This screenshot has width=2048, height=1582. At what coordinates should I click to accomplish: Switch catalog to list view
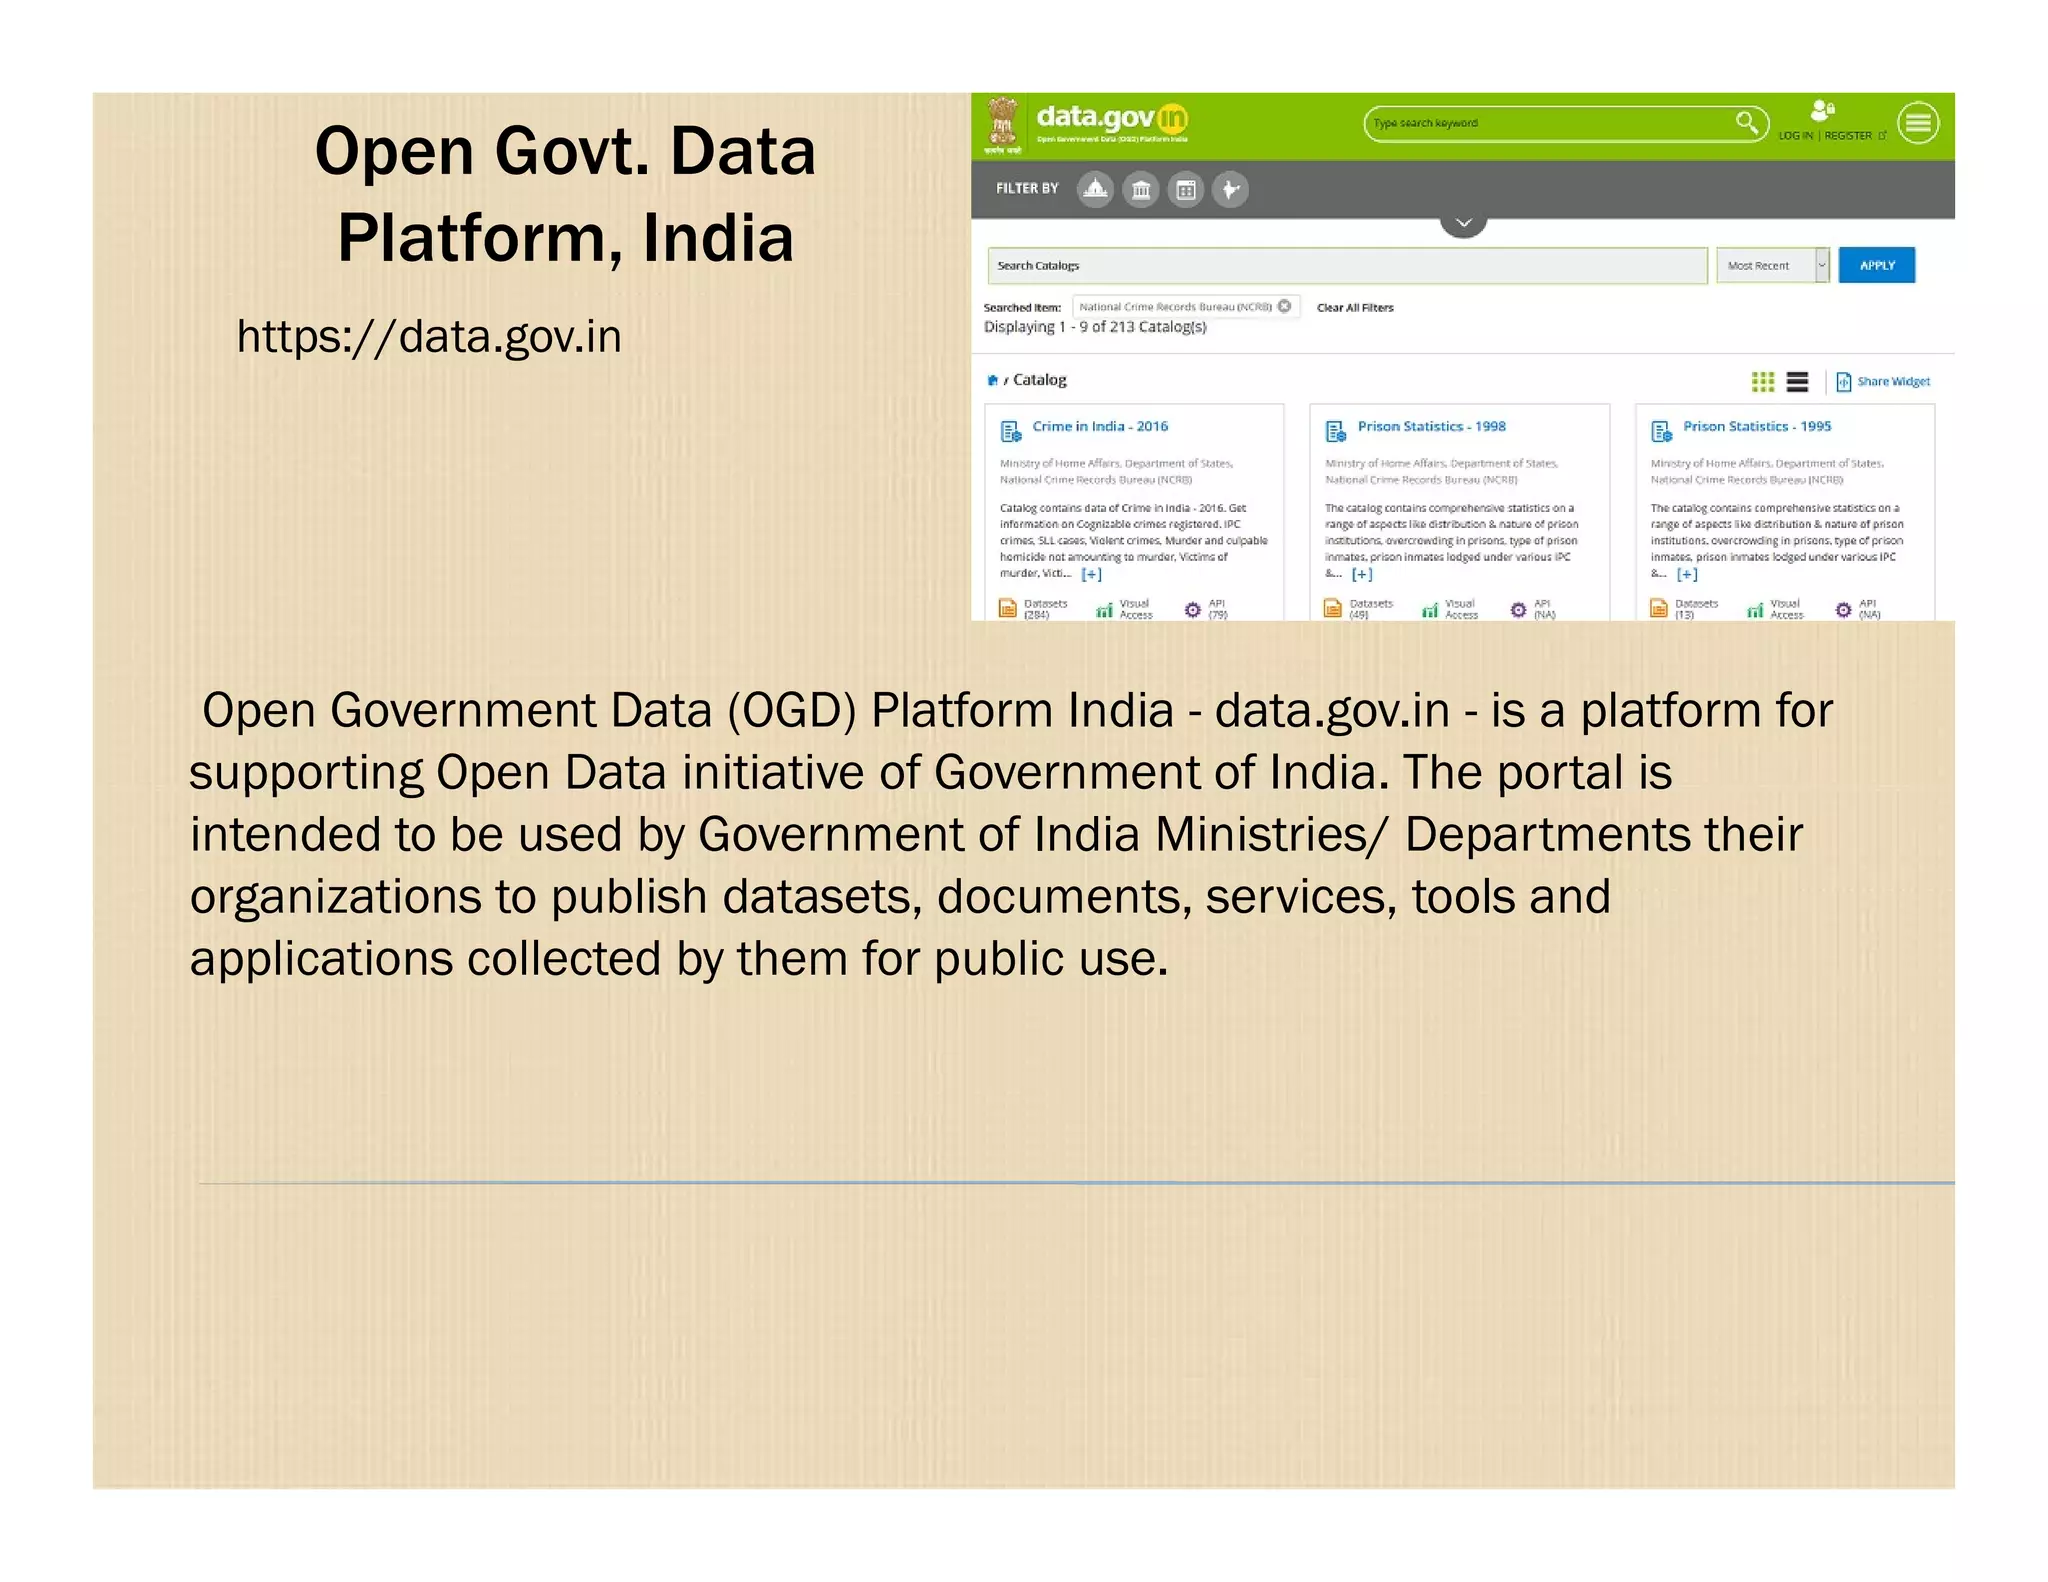(1797, 381)
